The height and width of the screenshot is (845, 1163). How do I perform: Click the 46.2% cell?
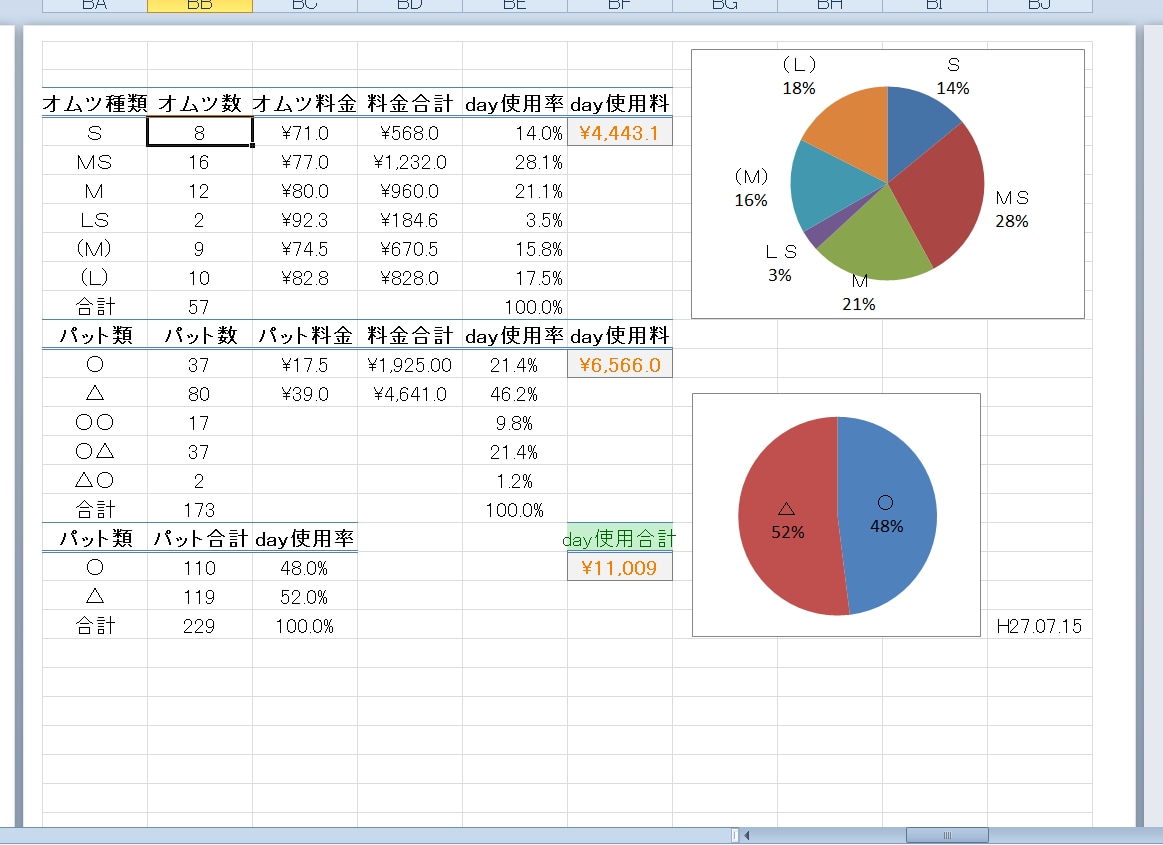pos(515,394)
